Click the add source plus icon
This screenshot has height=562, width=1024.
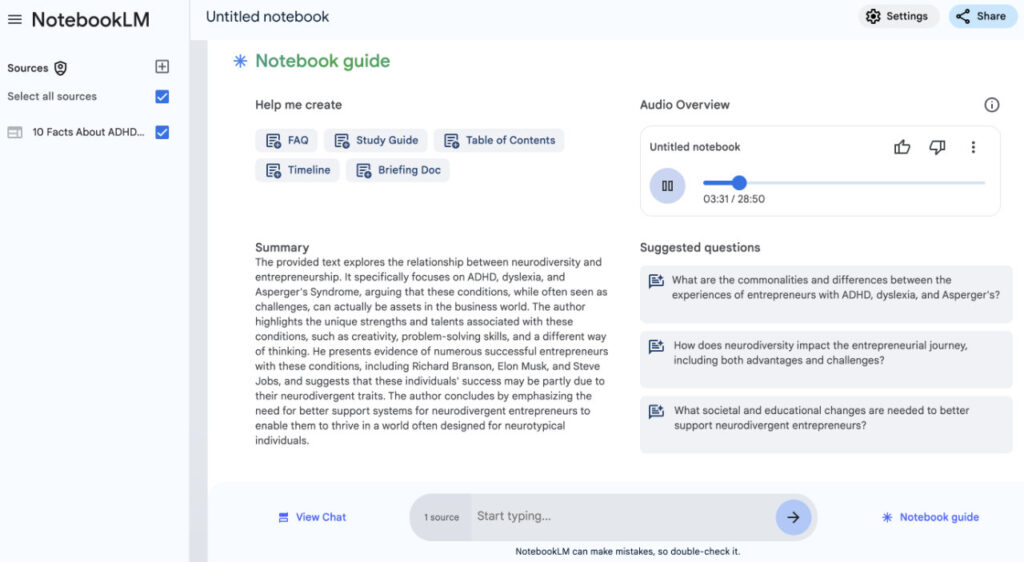coord(162,67)
